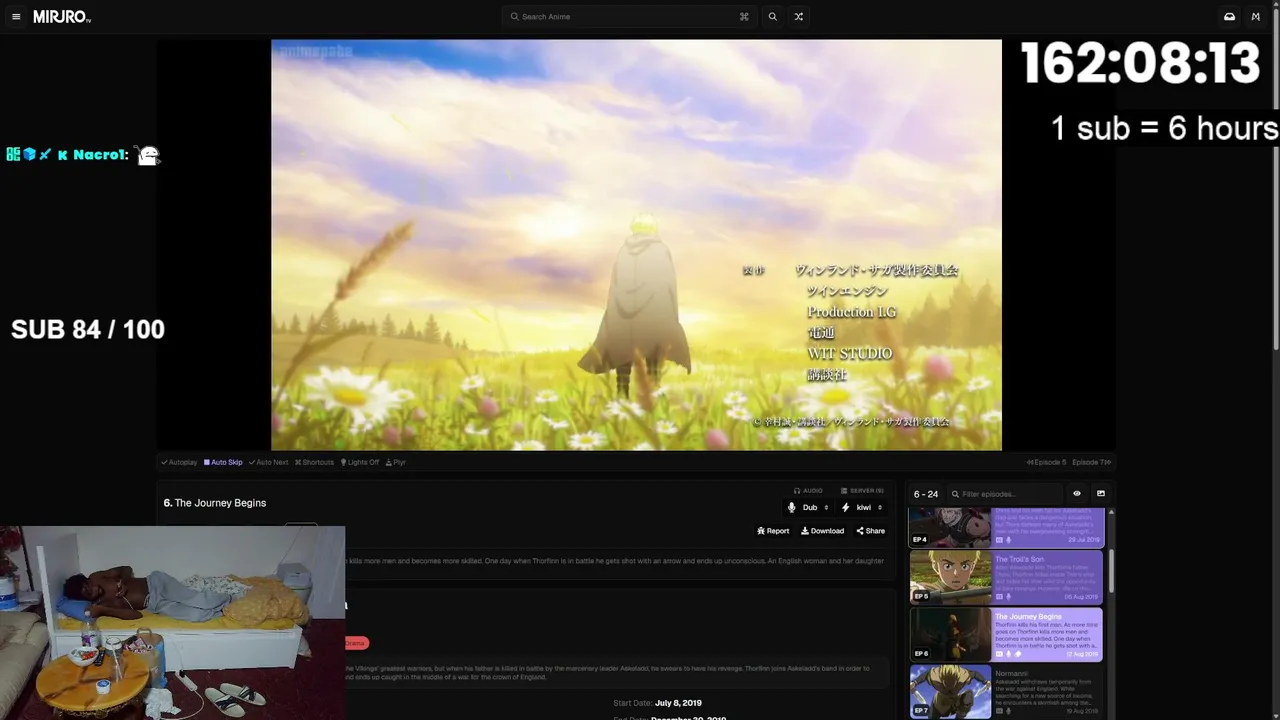The image size is (1280, 720).
Task: Share this episode
Action: 870,531
